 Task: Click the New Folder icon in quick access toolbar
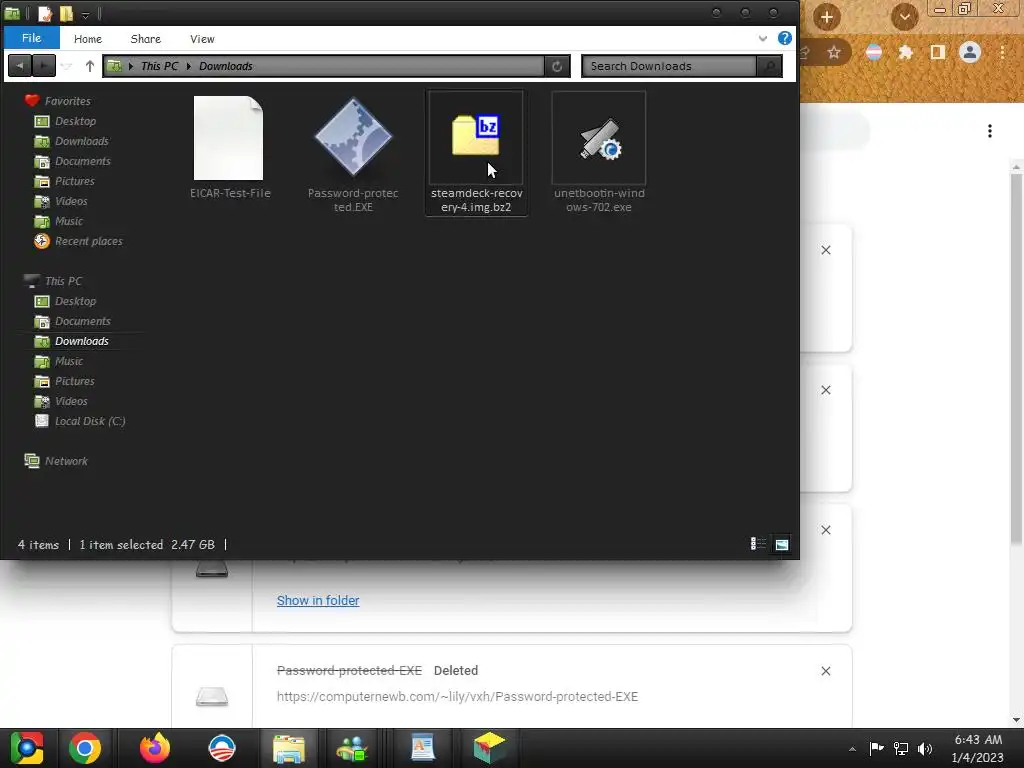click(x=66, y=13)
